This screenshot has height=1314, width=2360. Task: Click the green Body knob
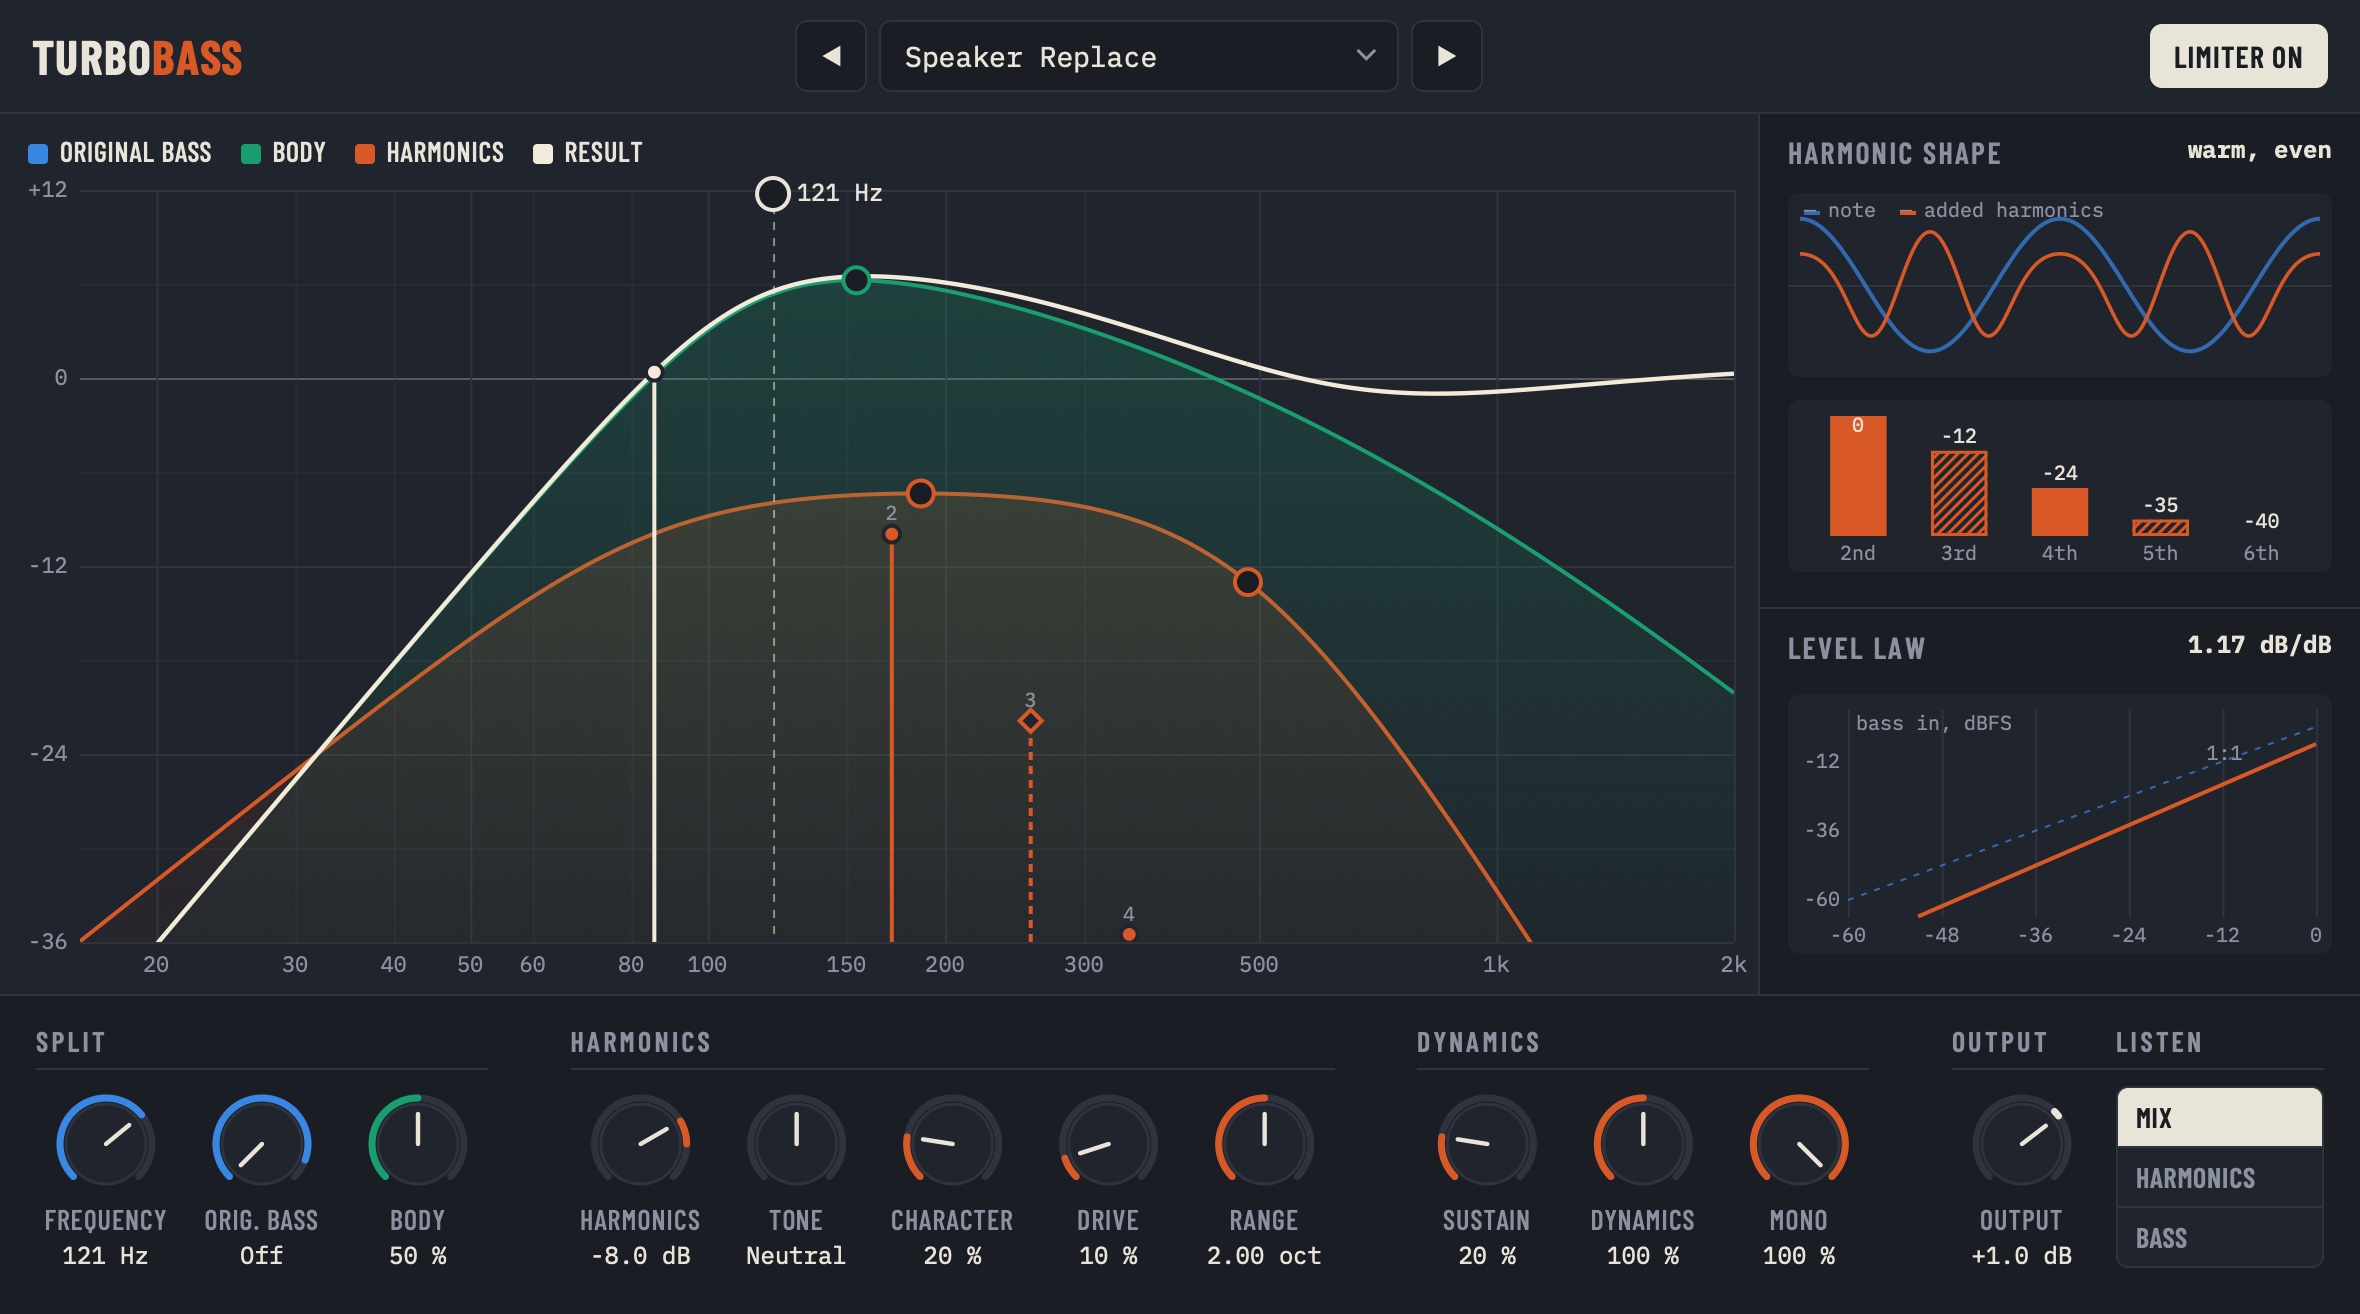[417, 1143]
